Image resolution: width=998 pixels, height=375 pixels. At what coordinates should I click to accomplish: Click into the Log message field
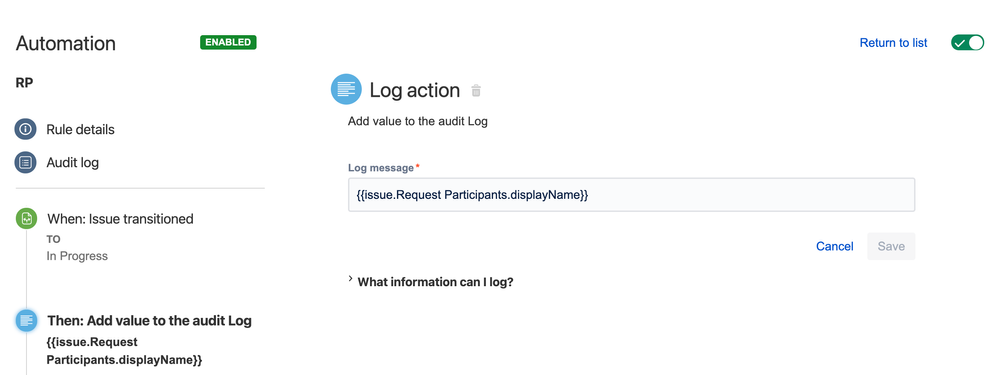click(631, 195)
